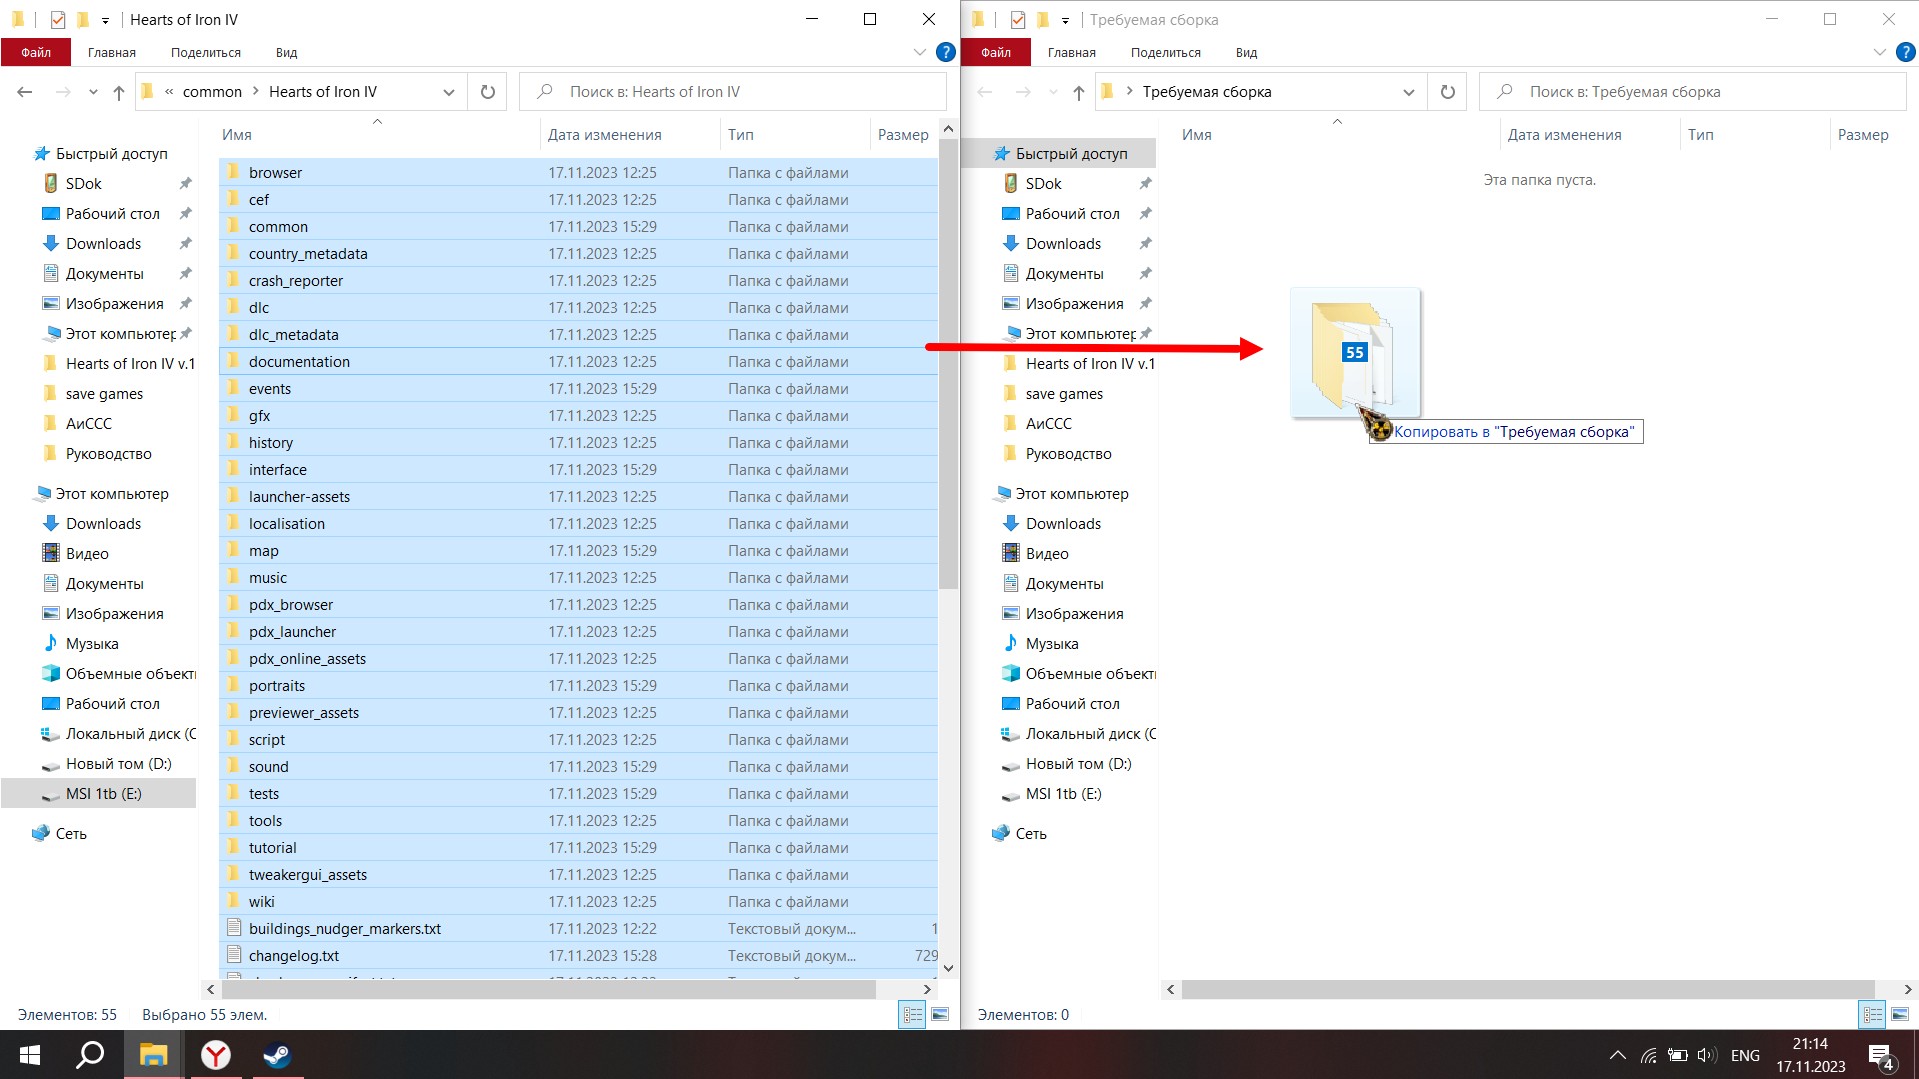Click properties icon in left title bar
Viewport: 1919px width, 1079px height.
58,20
